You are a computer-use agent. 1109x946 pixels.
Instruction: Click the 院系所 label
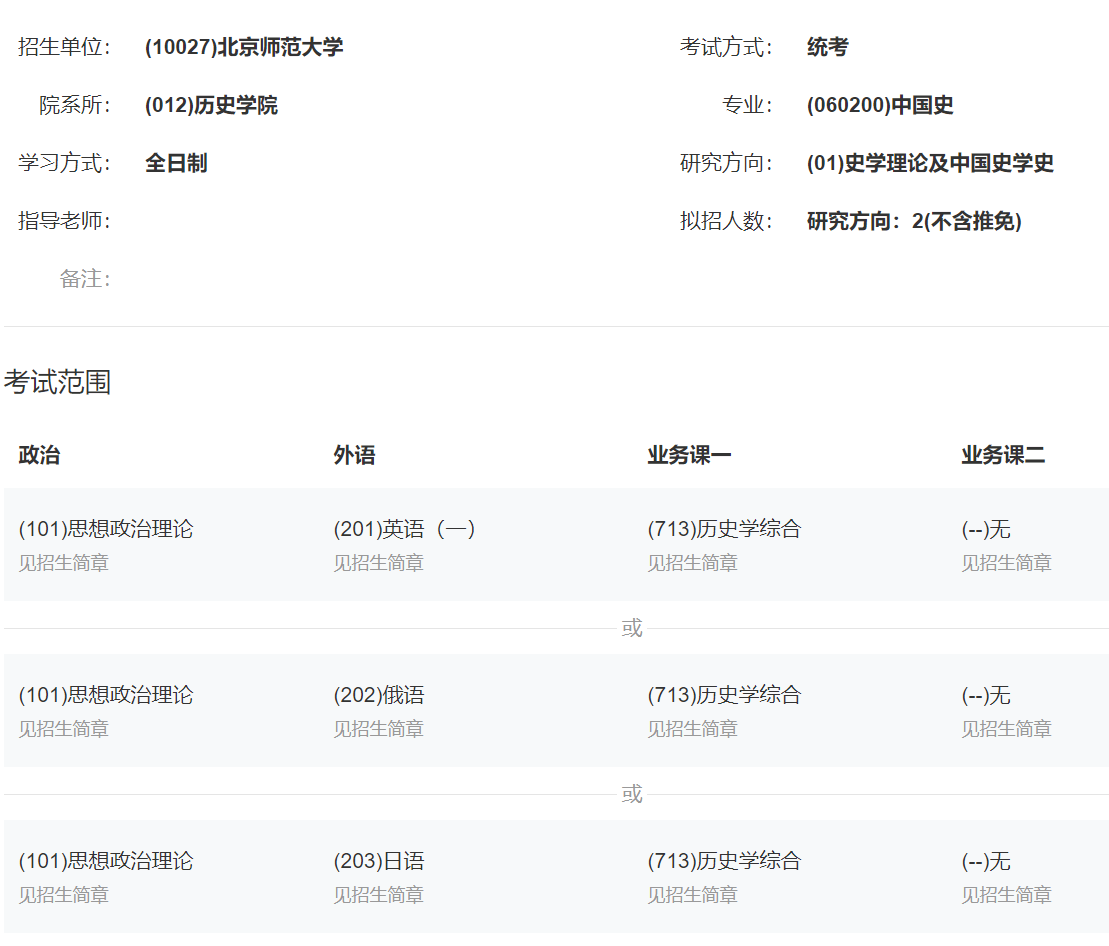[x=75, y=105]
